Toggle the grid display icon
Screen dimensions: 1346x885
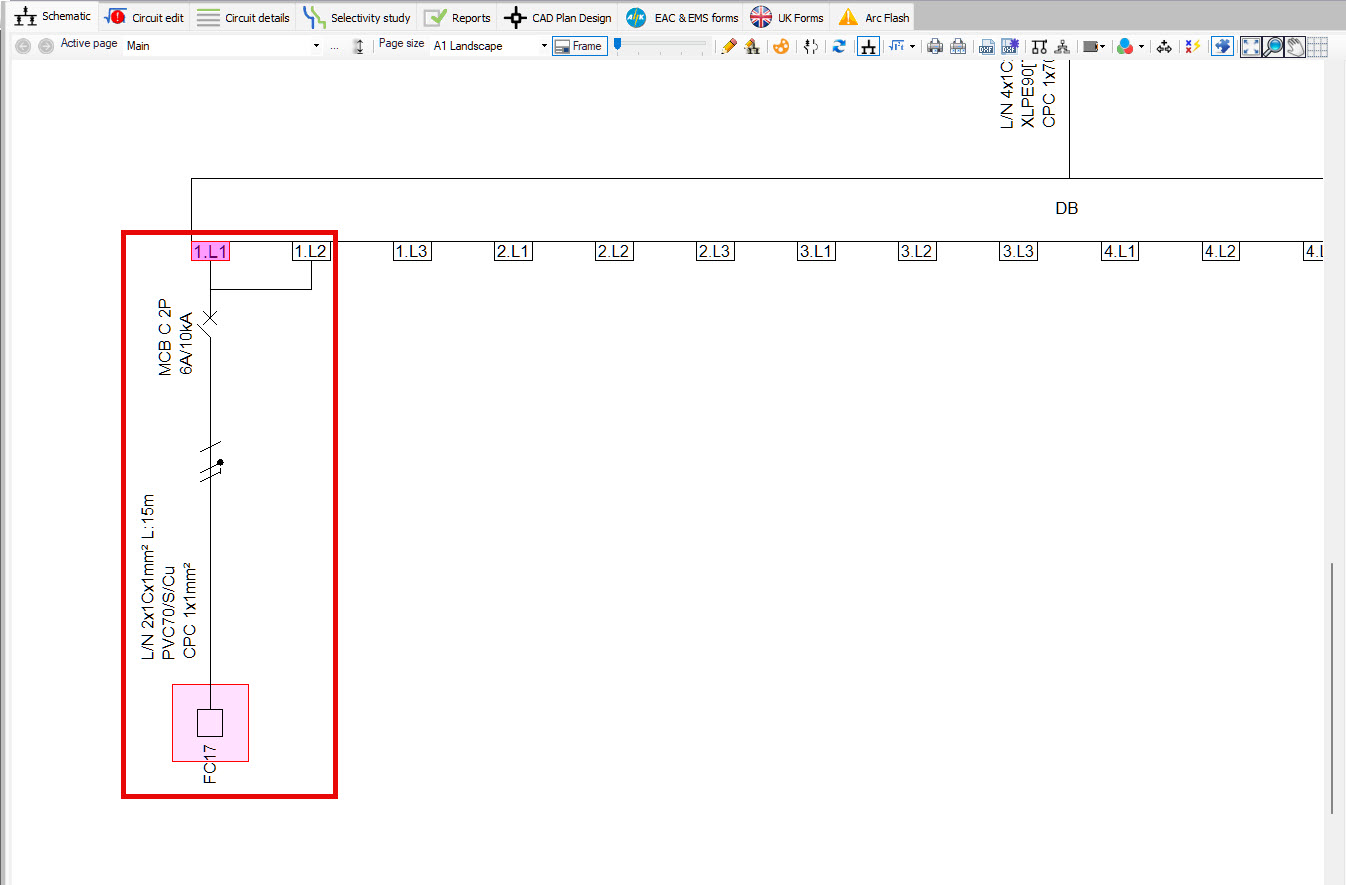[x=1317, y=46]
